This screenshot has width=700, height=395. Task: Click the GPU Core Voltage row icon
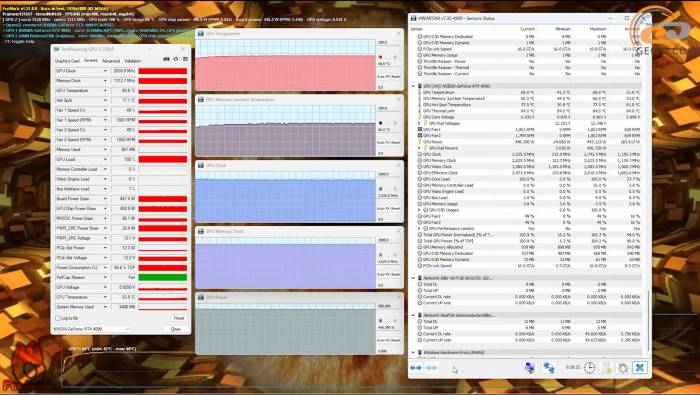(420, 117)
